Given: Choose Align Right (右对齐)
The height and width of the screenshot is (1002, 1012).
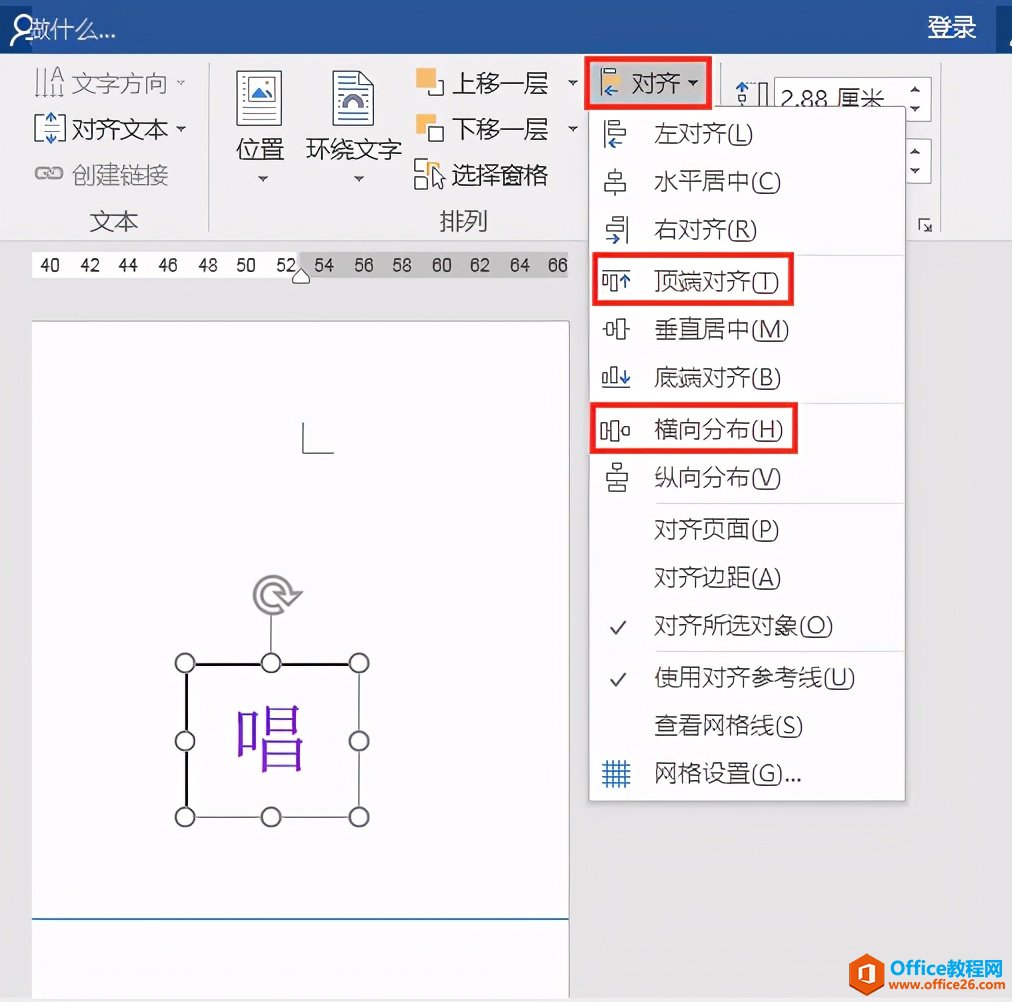Looking at the screenshot, I should point(747,230).
